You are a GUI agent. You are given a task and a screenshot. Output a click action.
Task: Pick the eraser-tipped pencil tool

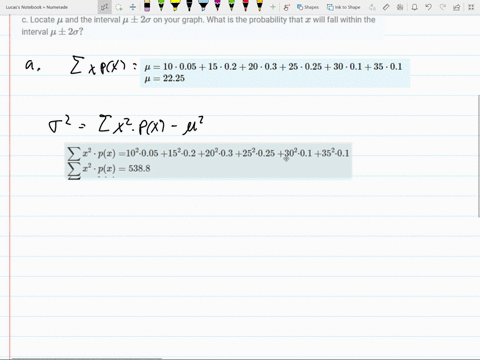(x=147, y=6)
